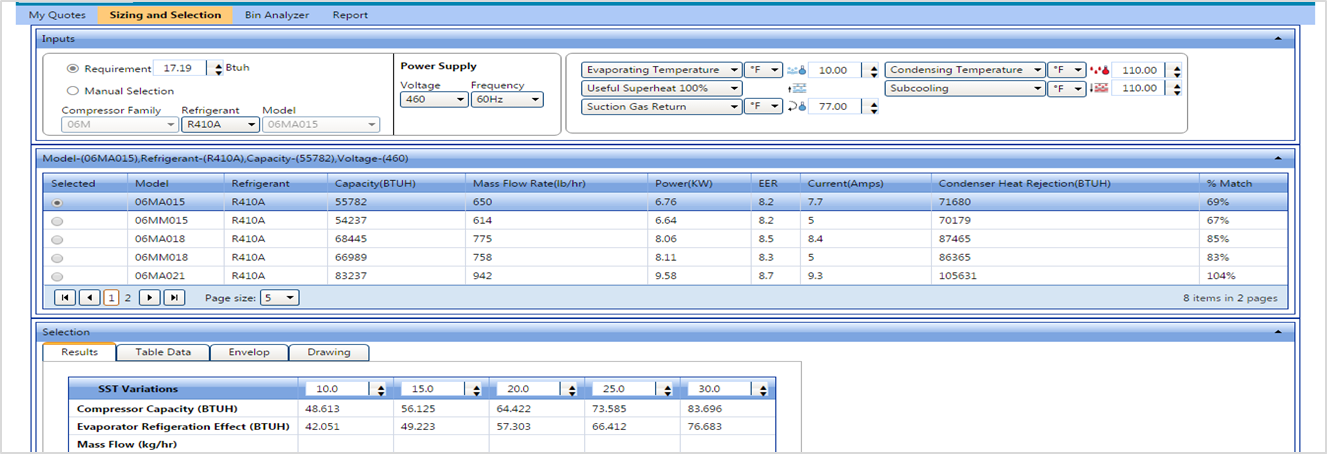
Task: Adjust the subcooling 110.00 spinner
Action: click(1177, 88)
